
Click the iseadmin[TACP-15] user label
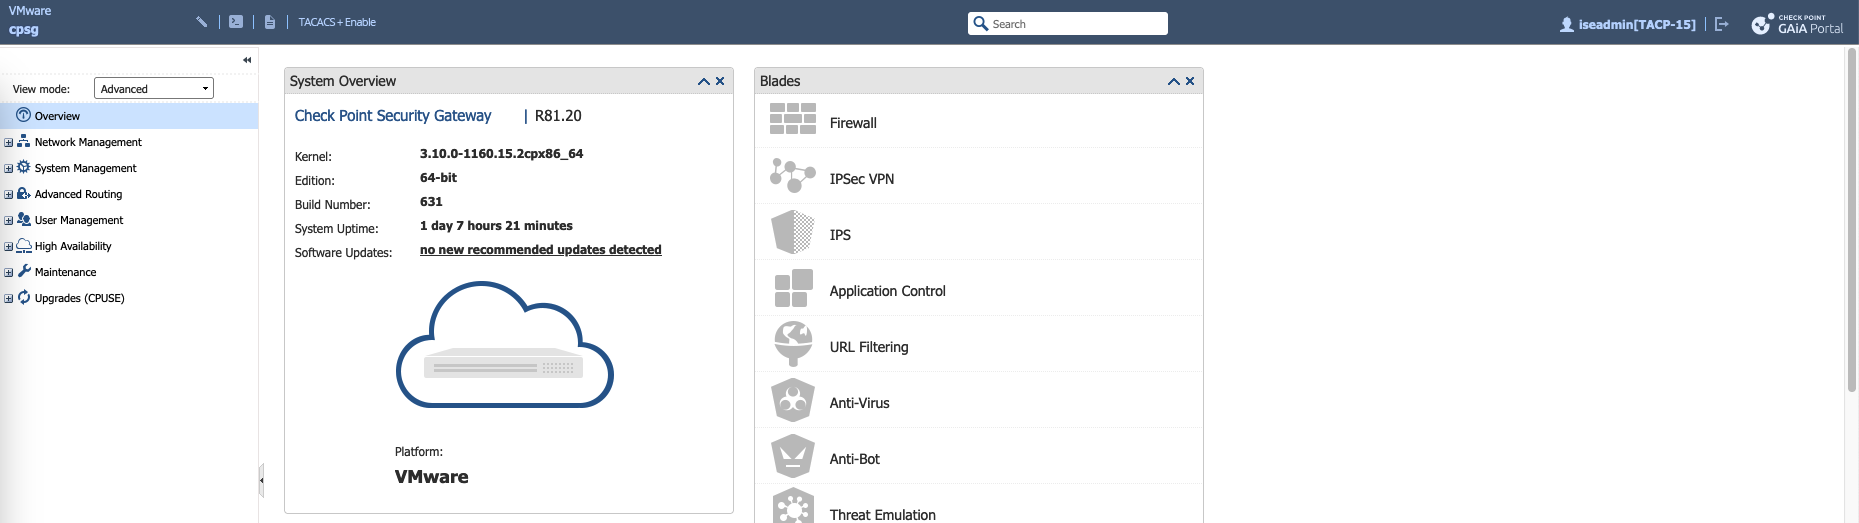click(x=1636, y=25)
